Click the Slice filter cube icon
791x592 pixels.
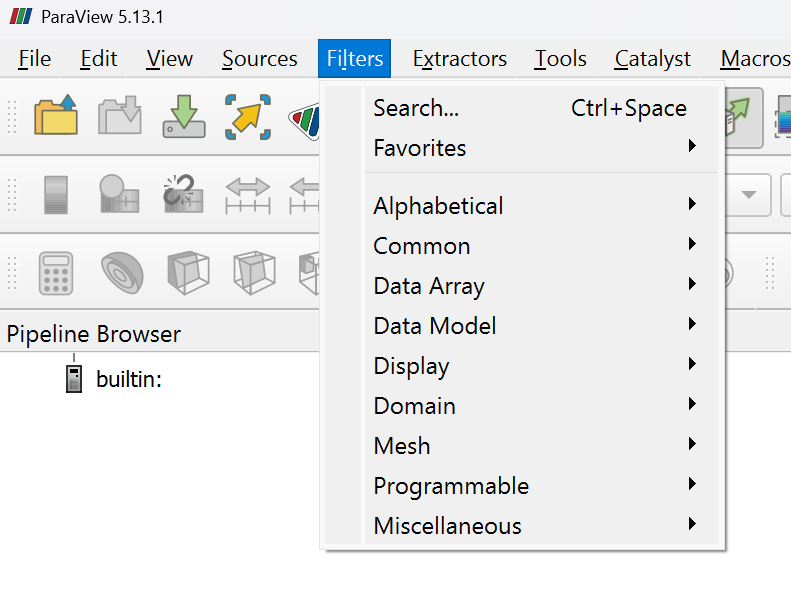pos(254,273)
